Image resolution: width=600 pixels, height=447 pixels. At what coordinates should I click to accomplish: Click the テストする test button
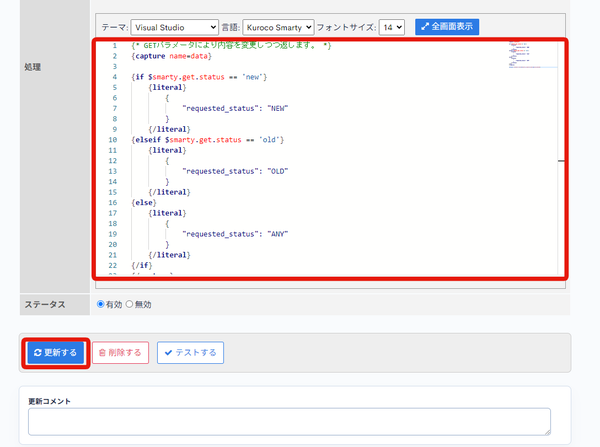click(x=190, y=352)
